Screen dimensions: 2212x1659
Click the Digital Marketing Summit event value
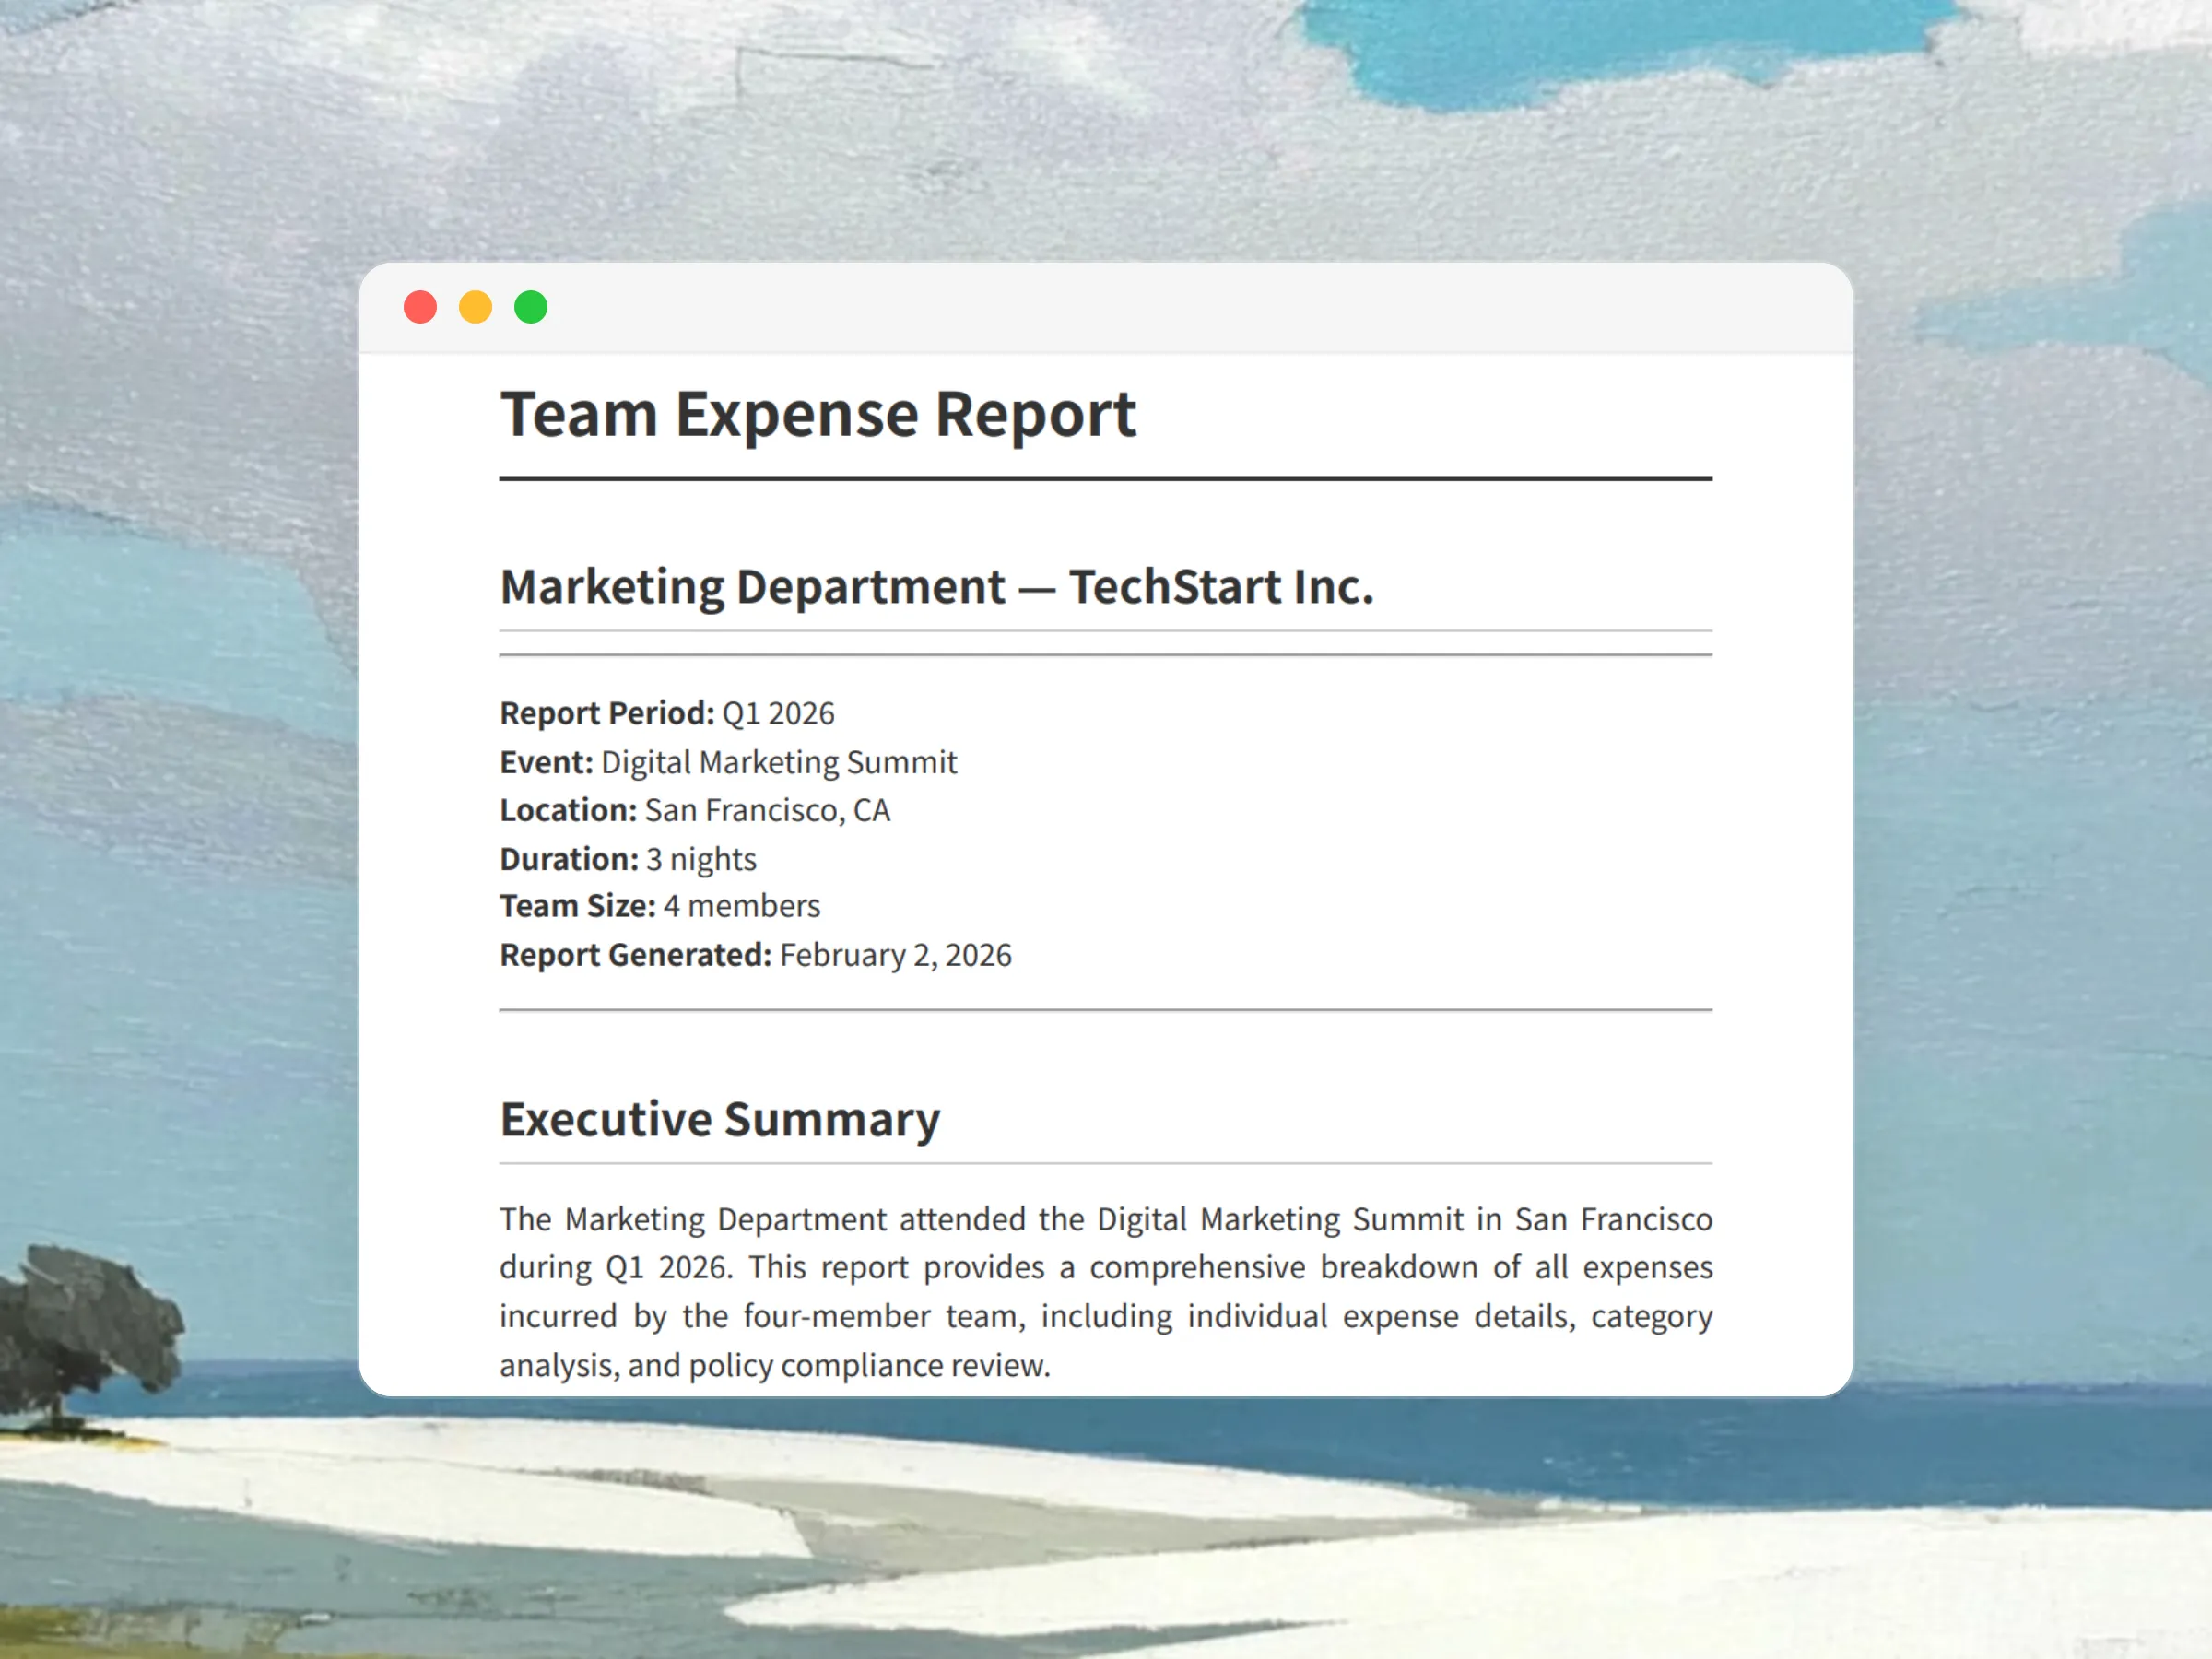778,763
